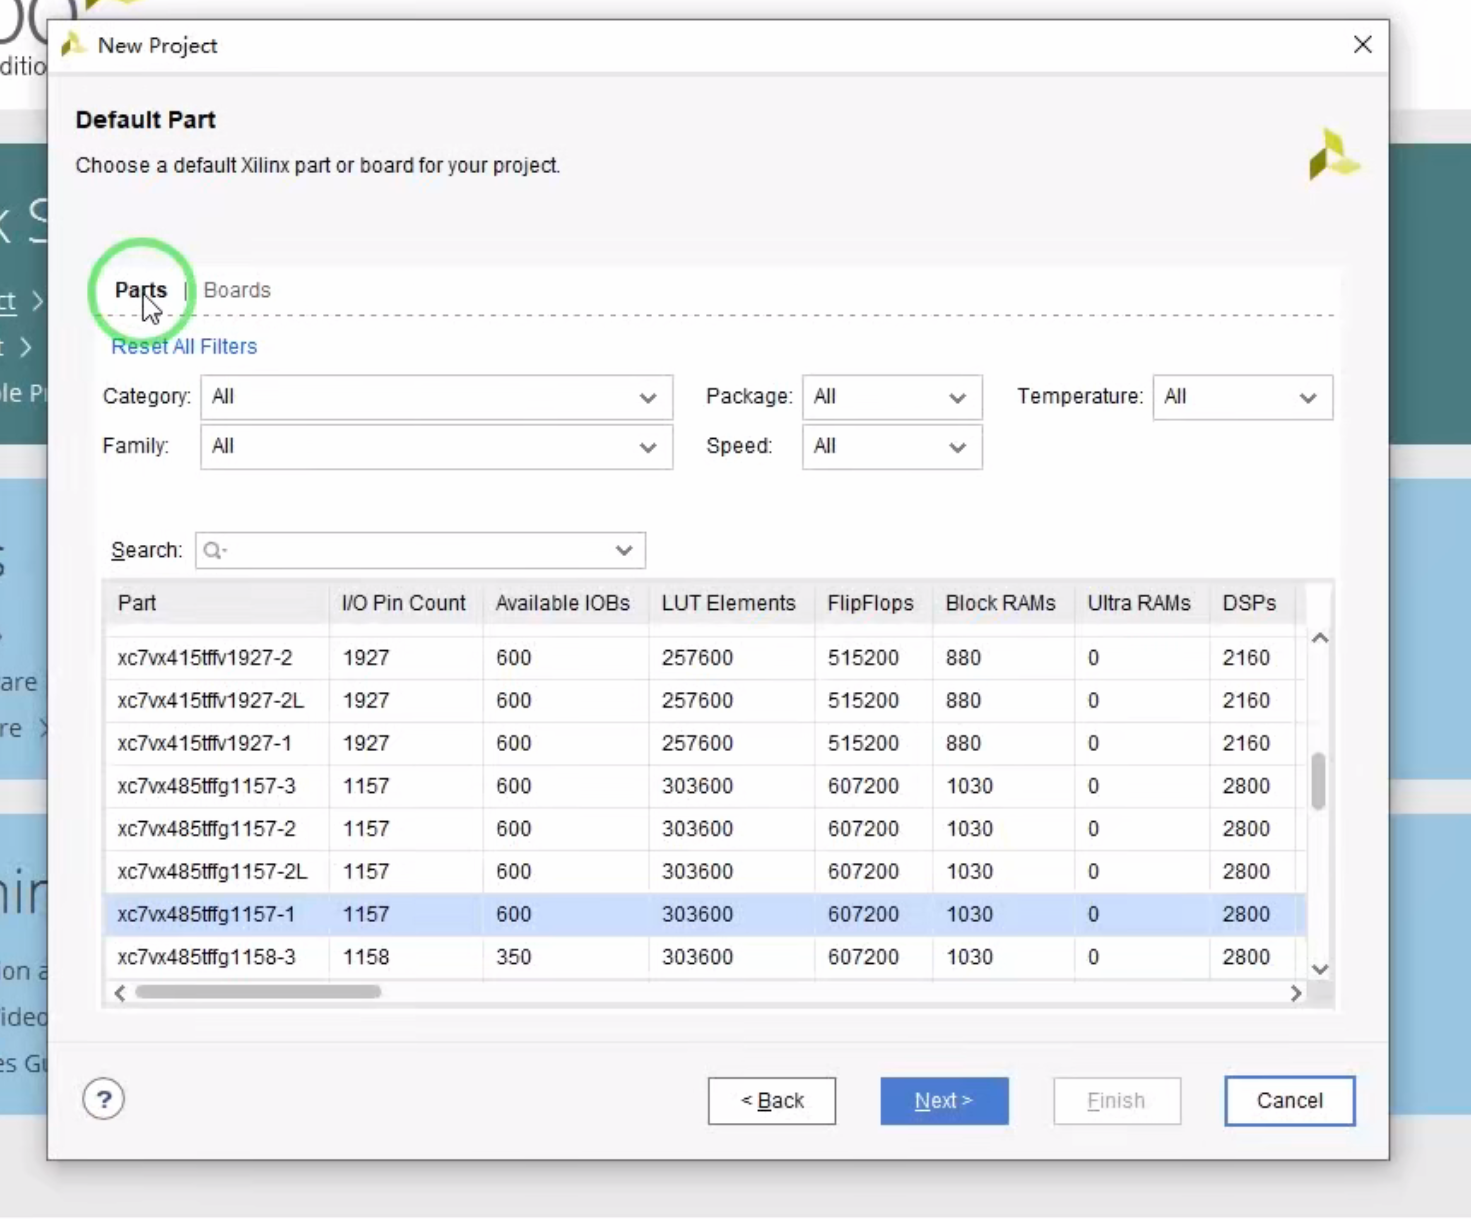The width and height of the screenshot is (1471, 1219).
Task: Open the Family dropdown
Action: [437, 447]
